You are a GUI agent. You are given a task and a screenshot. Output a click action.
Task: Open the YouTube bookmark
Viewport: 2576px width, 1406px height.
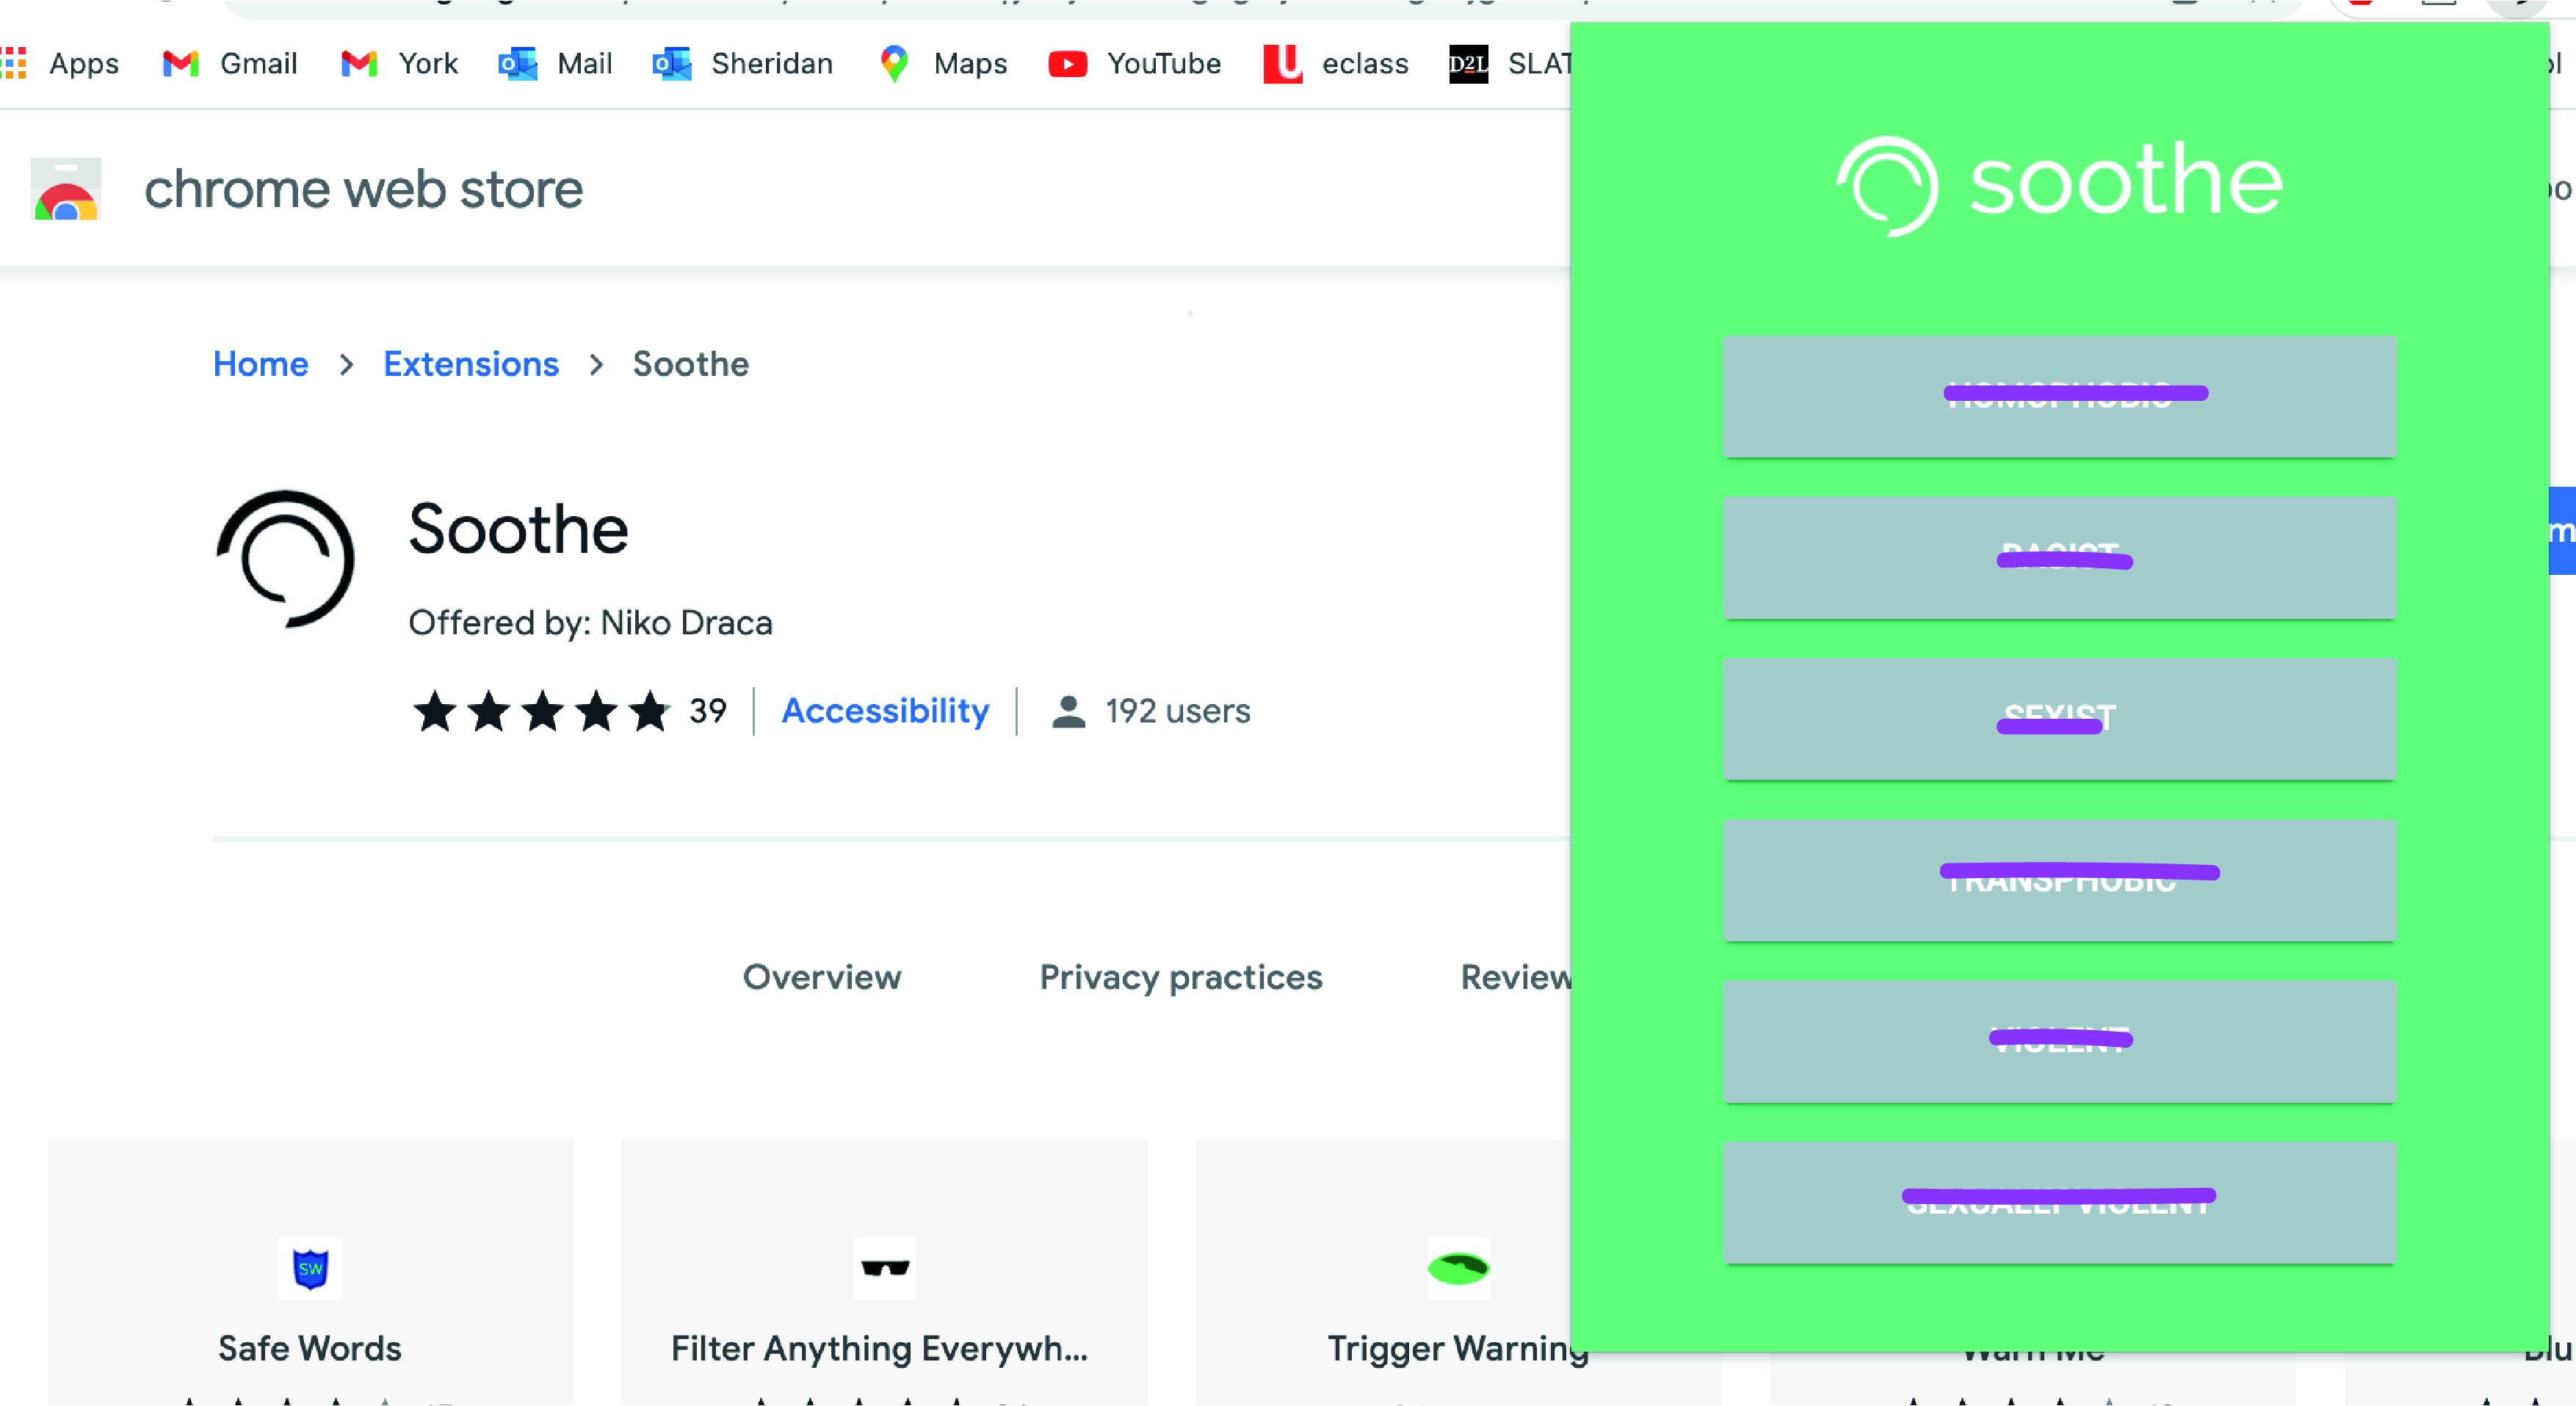[x=1134, y=64]
